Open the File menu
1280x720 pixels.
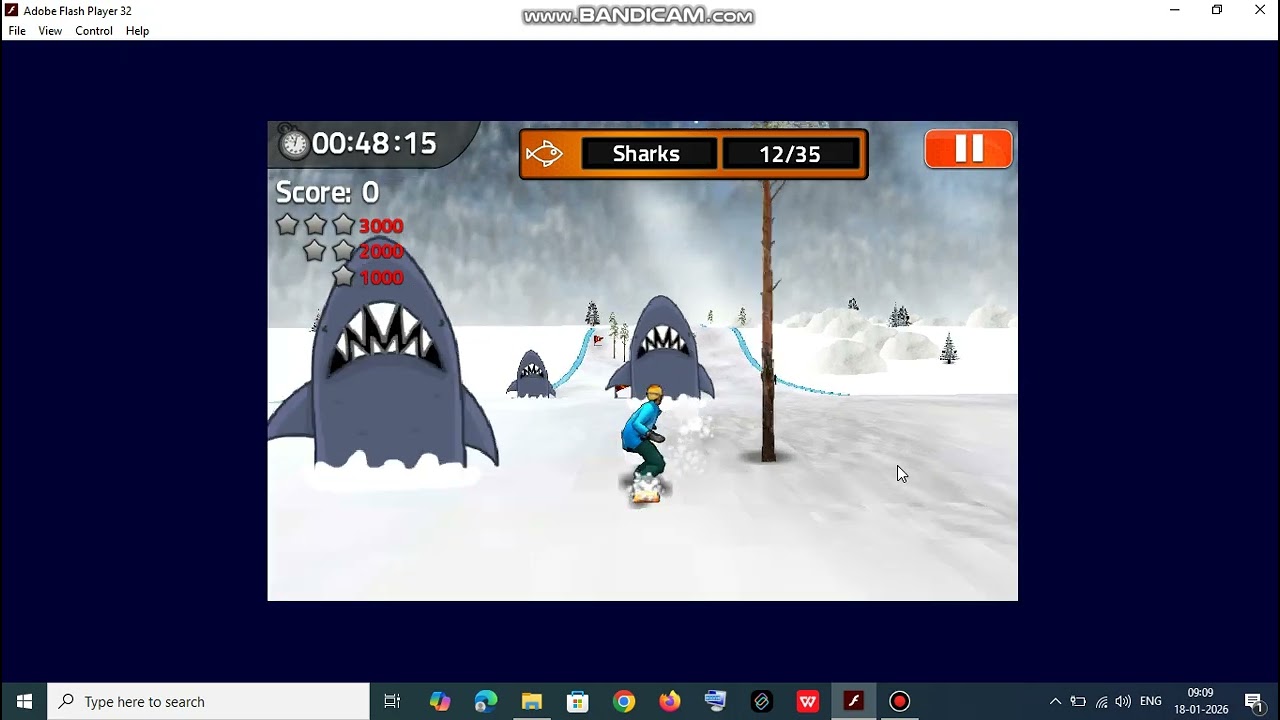pyautogui.click(x=17, y=31)
